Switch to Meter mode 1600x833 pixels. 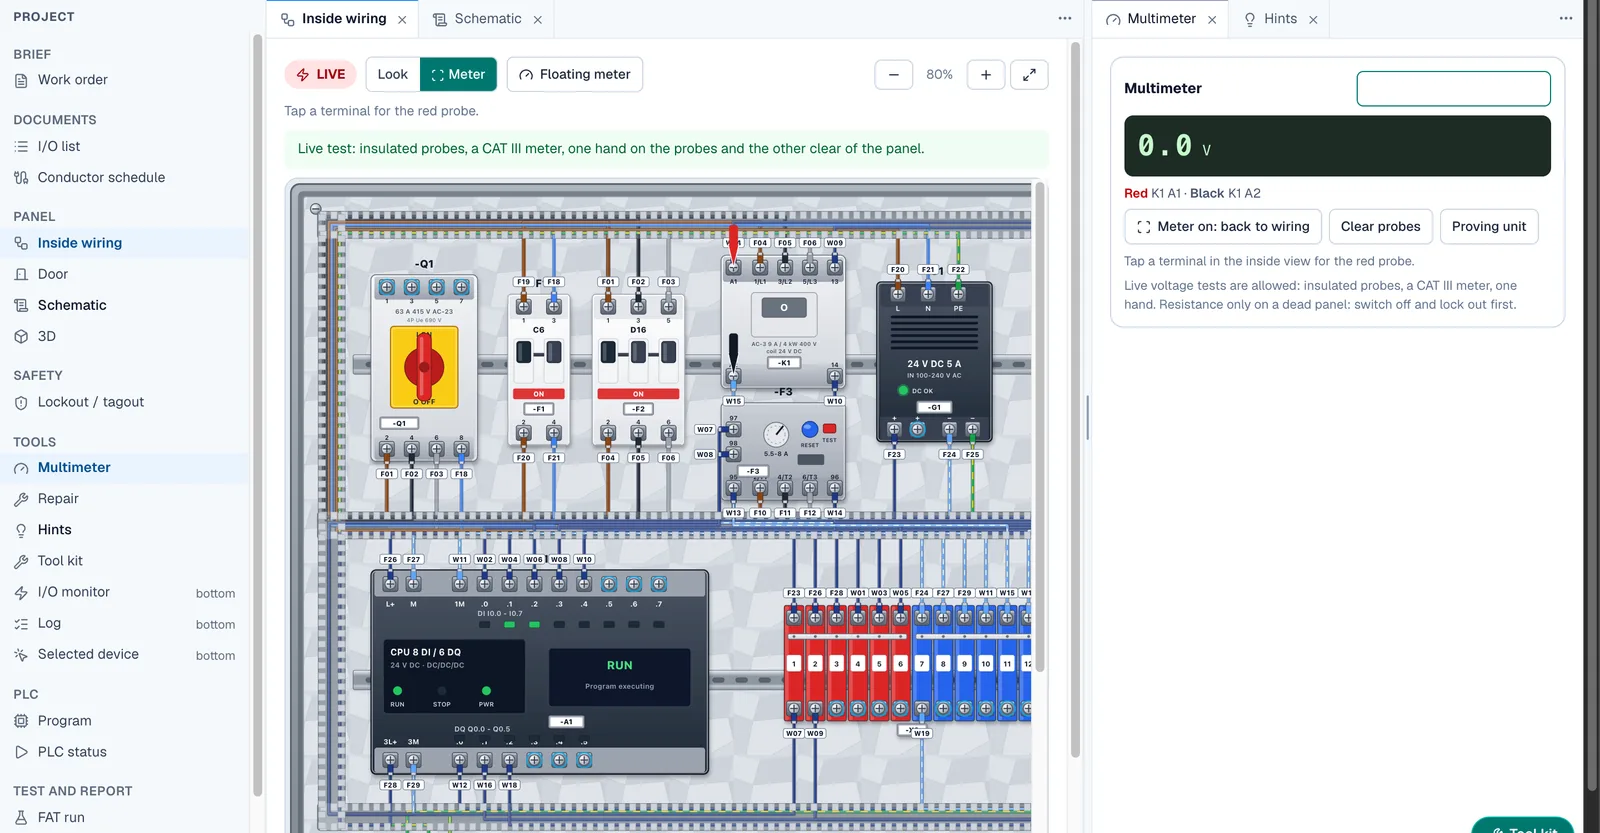pyautogui.click(x=458, y=74)
